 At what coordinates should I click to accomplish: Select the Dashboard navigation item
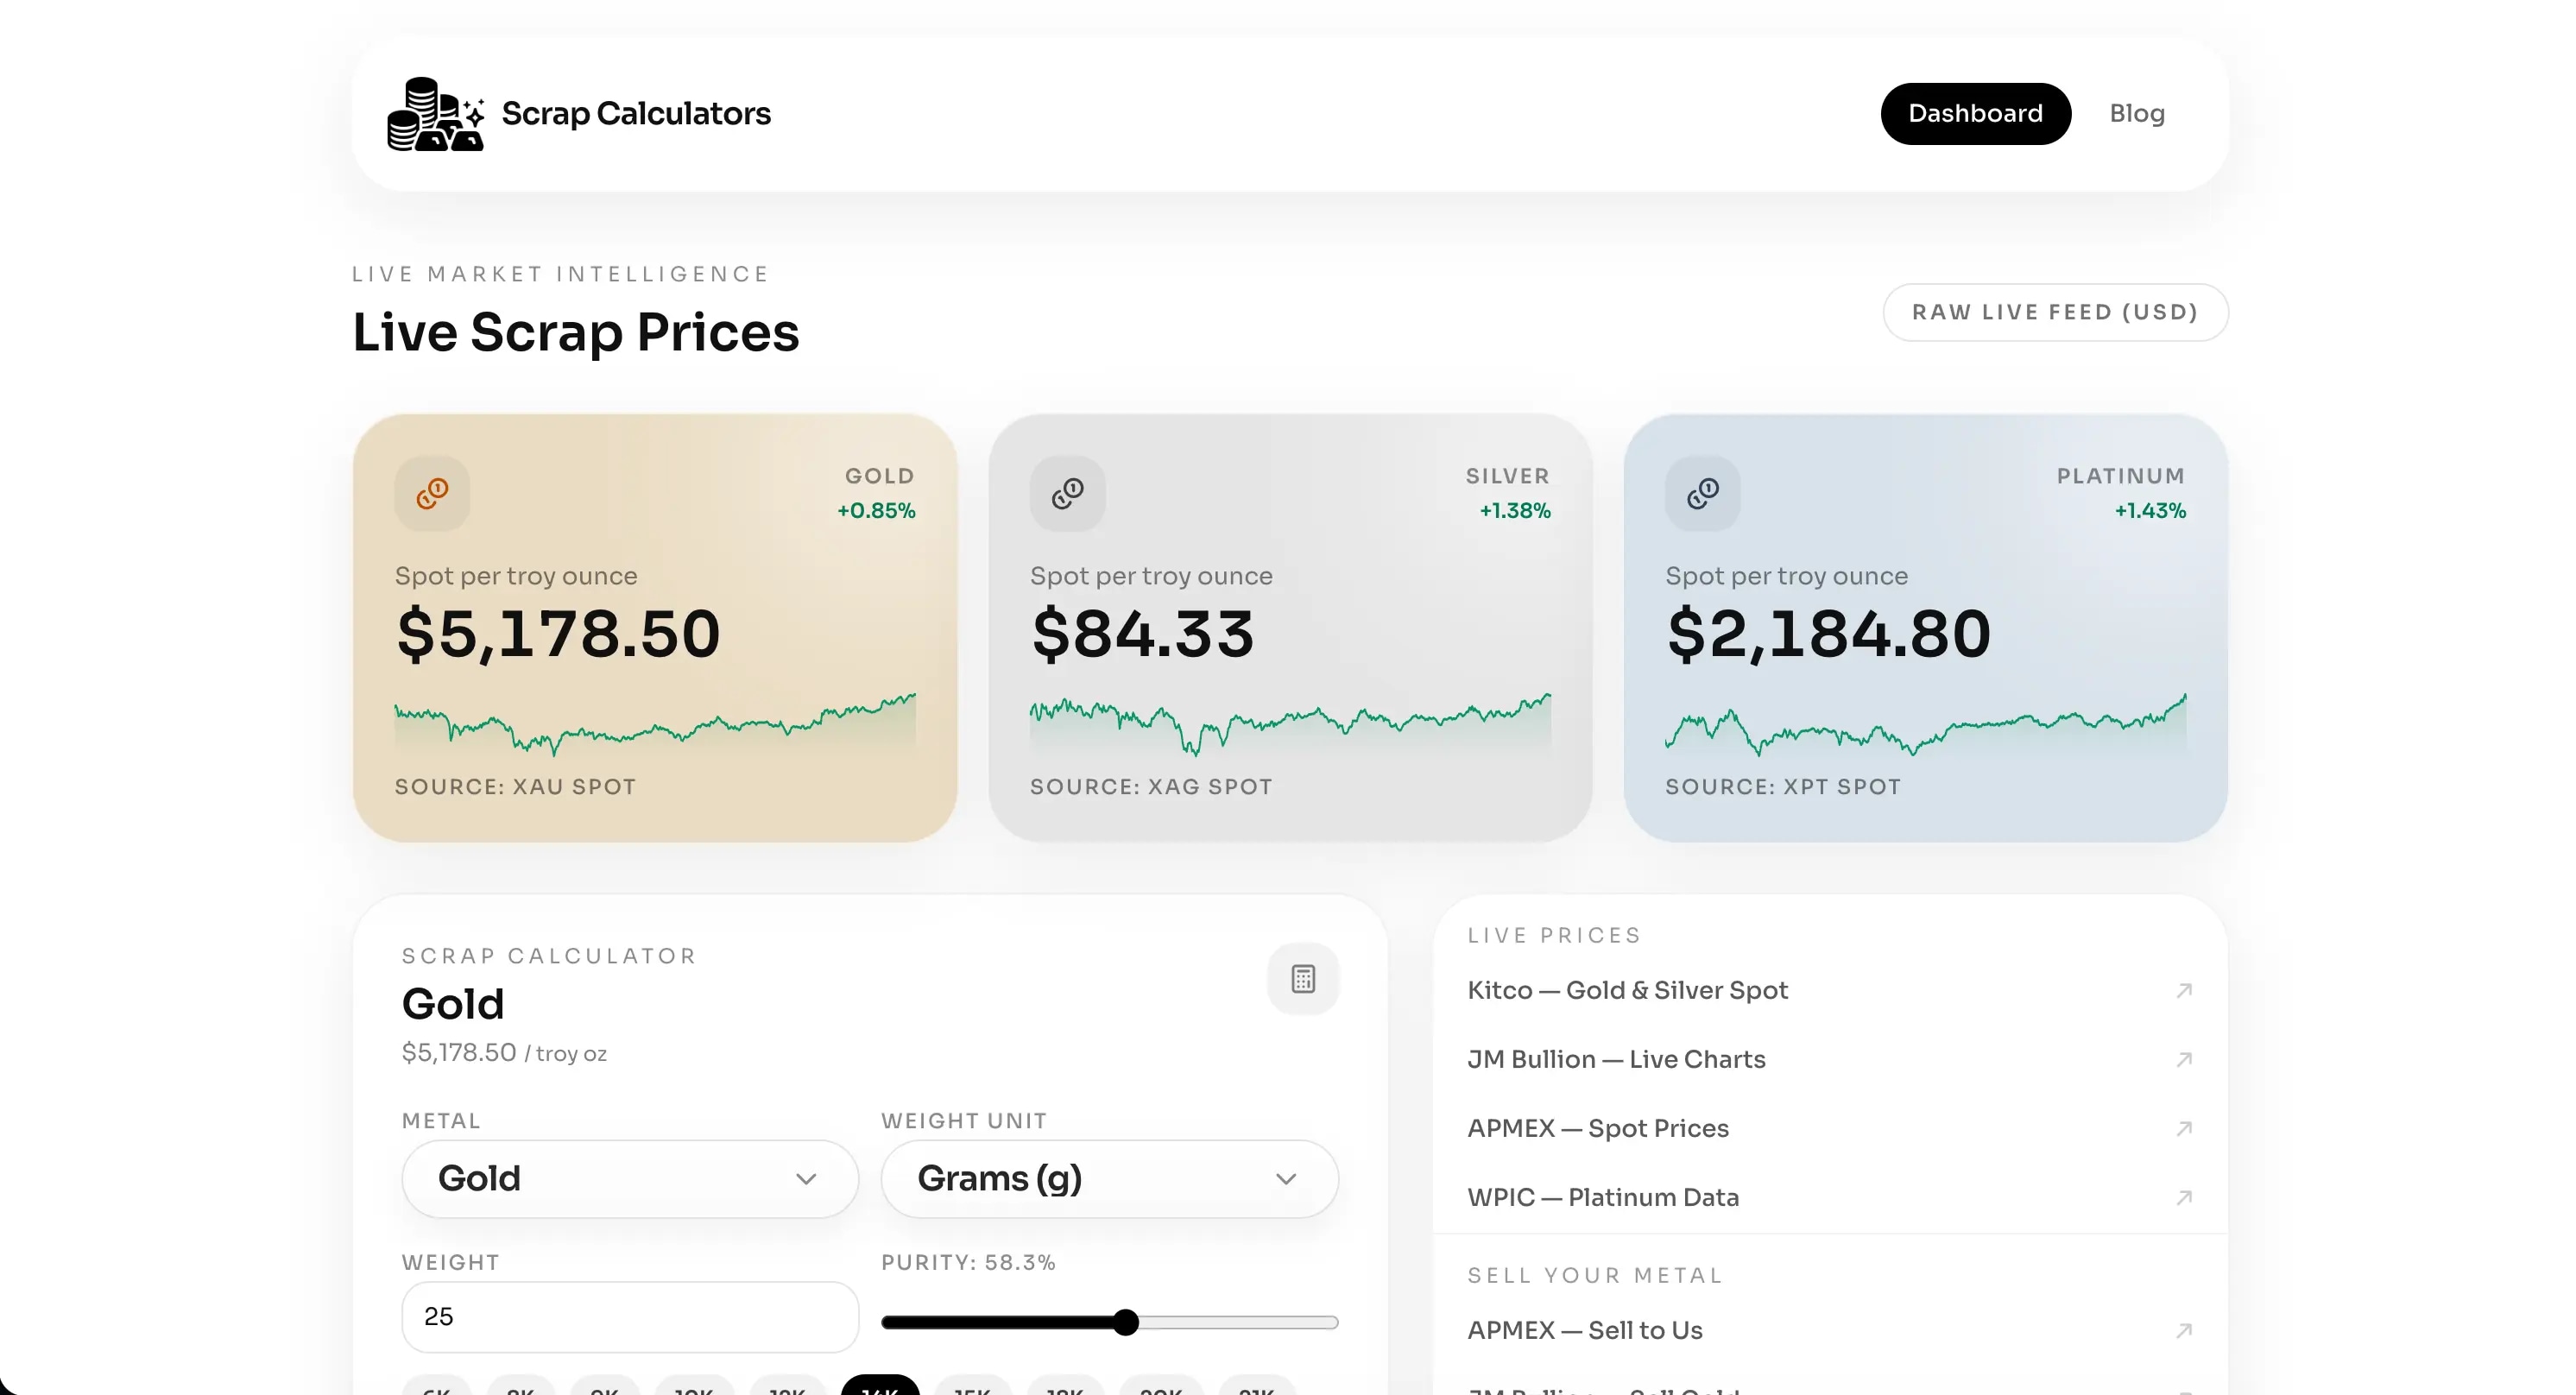coord(1975,113)
